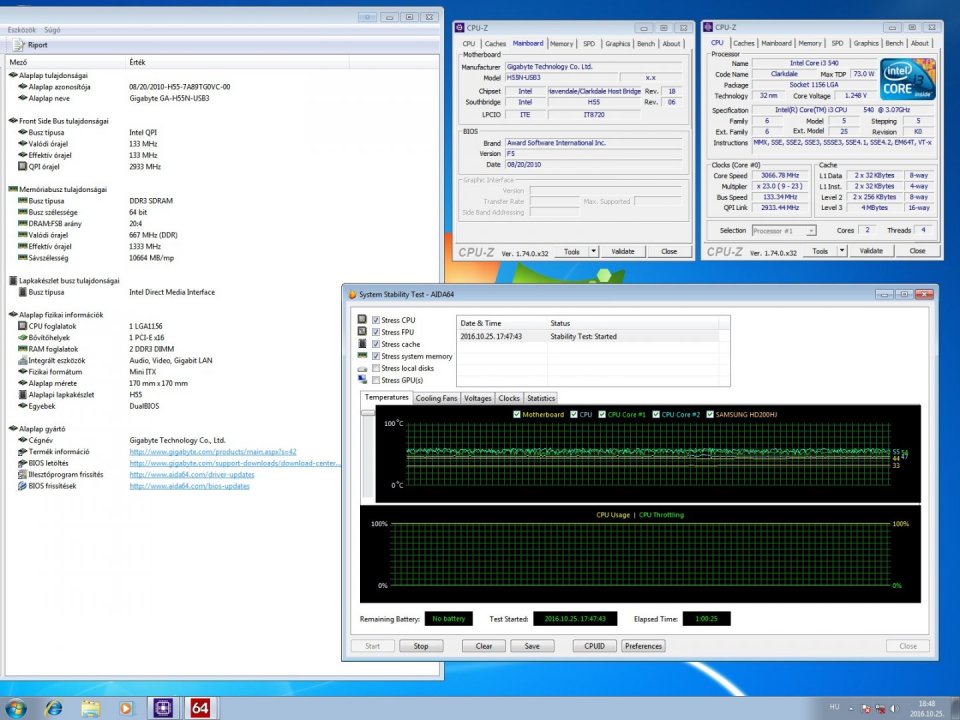Click the Stress GPU(s) monitor icon
This screenshot has height=720, width=960.
click(362, 380)
